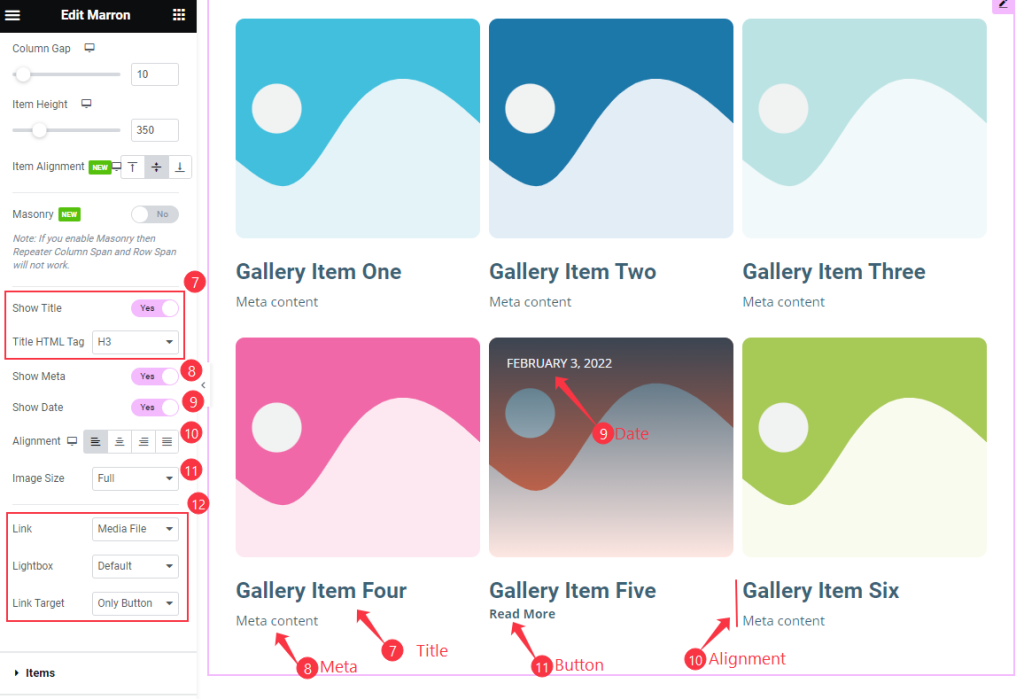Click responsive device icon beside Column Gap
The image size is (1024, 699).
click(x=89, y=48)
